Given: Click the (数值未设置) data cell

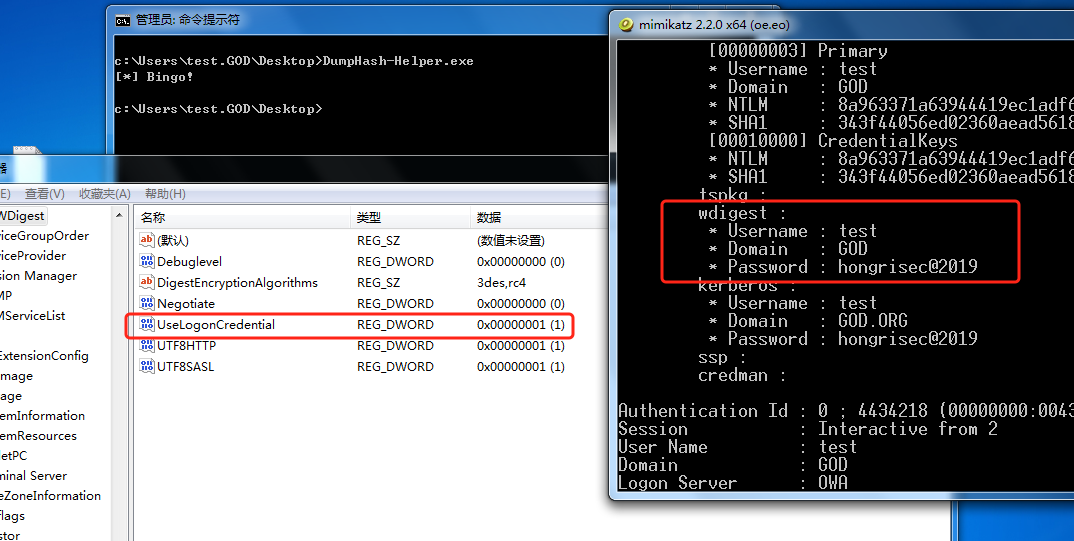Looking at the screenshot, I should (x=510, y=241).
